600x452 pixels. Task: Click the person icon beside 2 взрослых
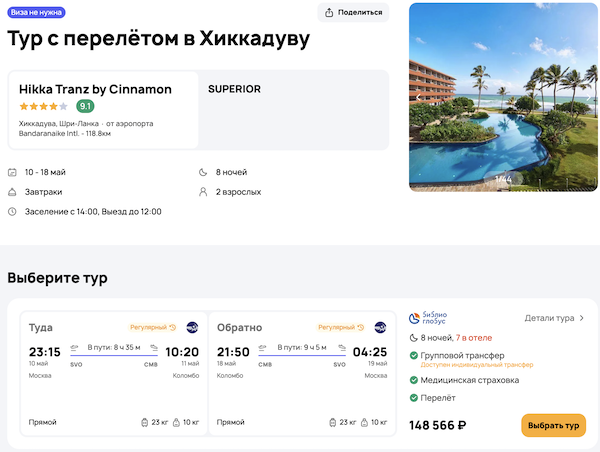pyautogui.click(x=205, y=192)
